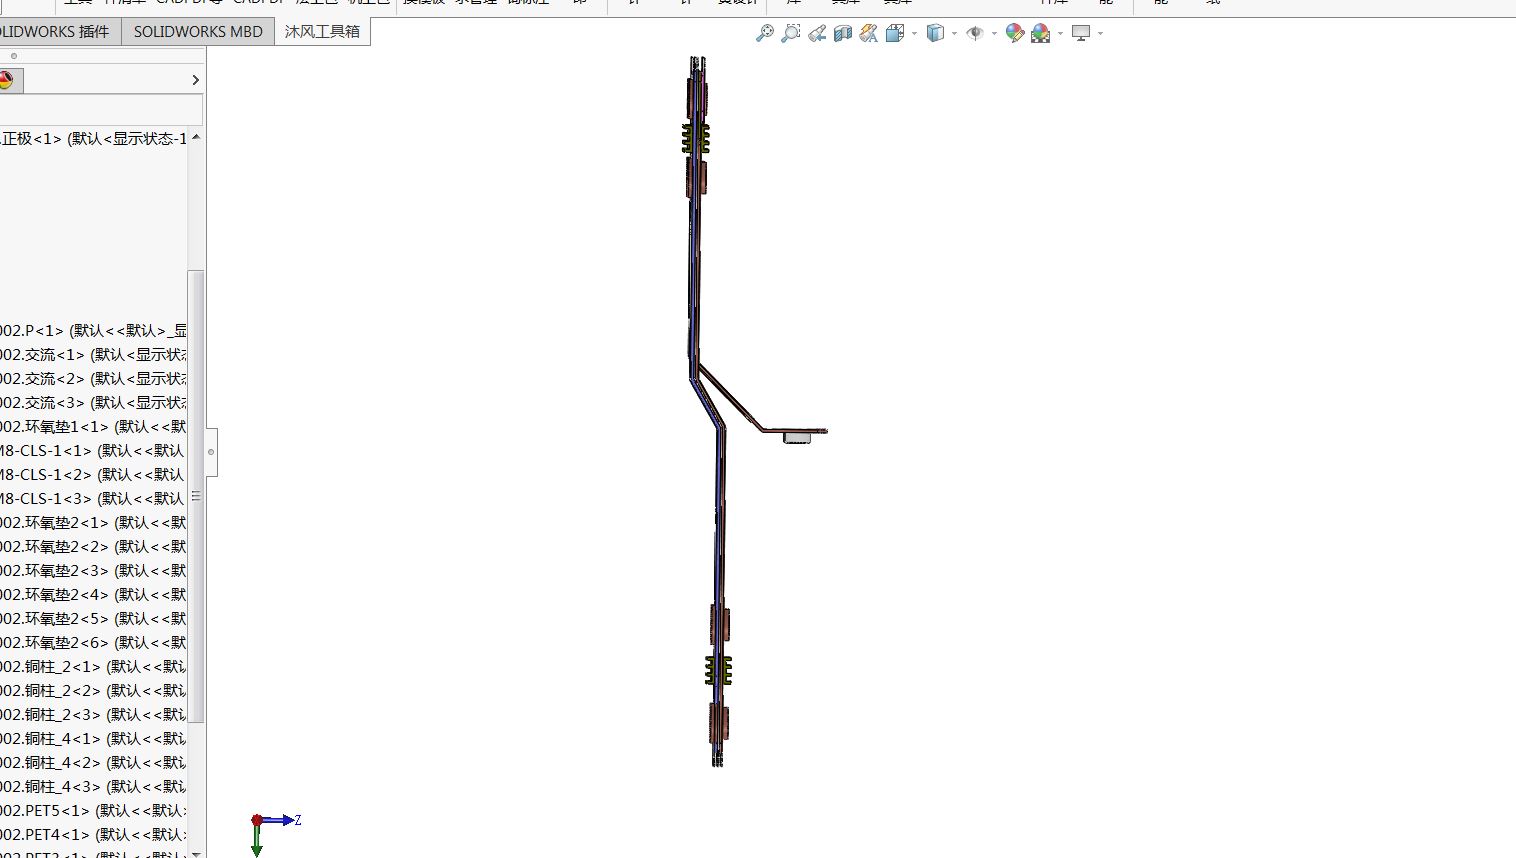
Task: Select the 002.铜柱_4<1> component
Action: tap(94, 738)
